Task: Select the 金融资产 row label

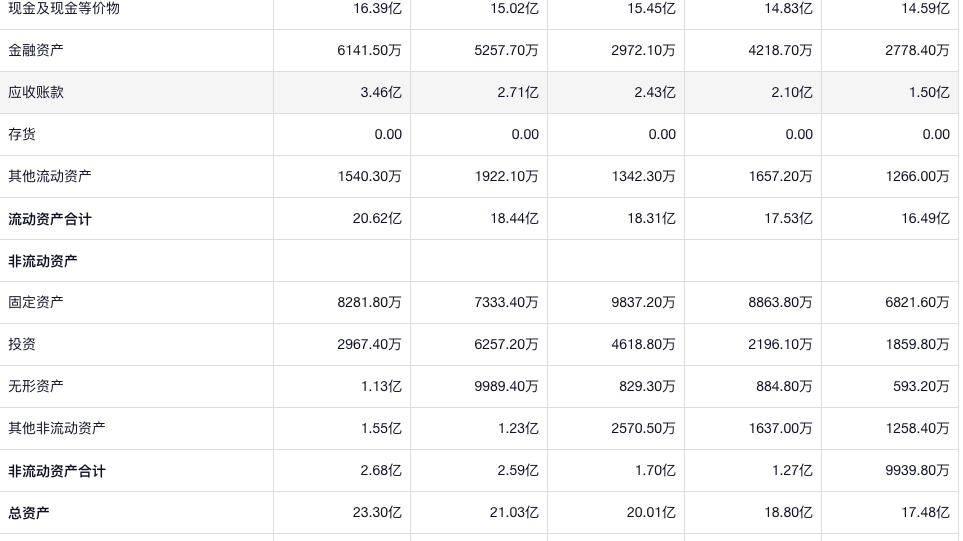Action: 36,50
